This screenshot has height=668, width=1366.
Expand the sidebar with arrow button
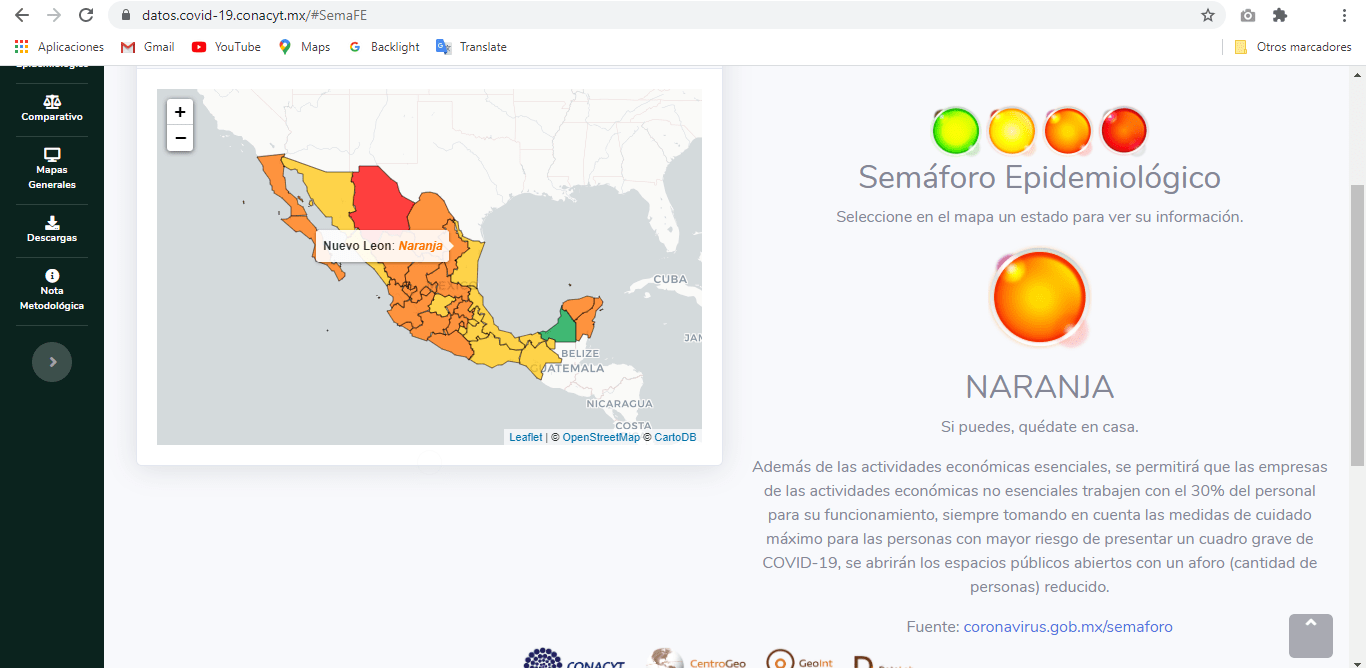[x=52, y=362]
